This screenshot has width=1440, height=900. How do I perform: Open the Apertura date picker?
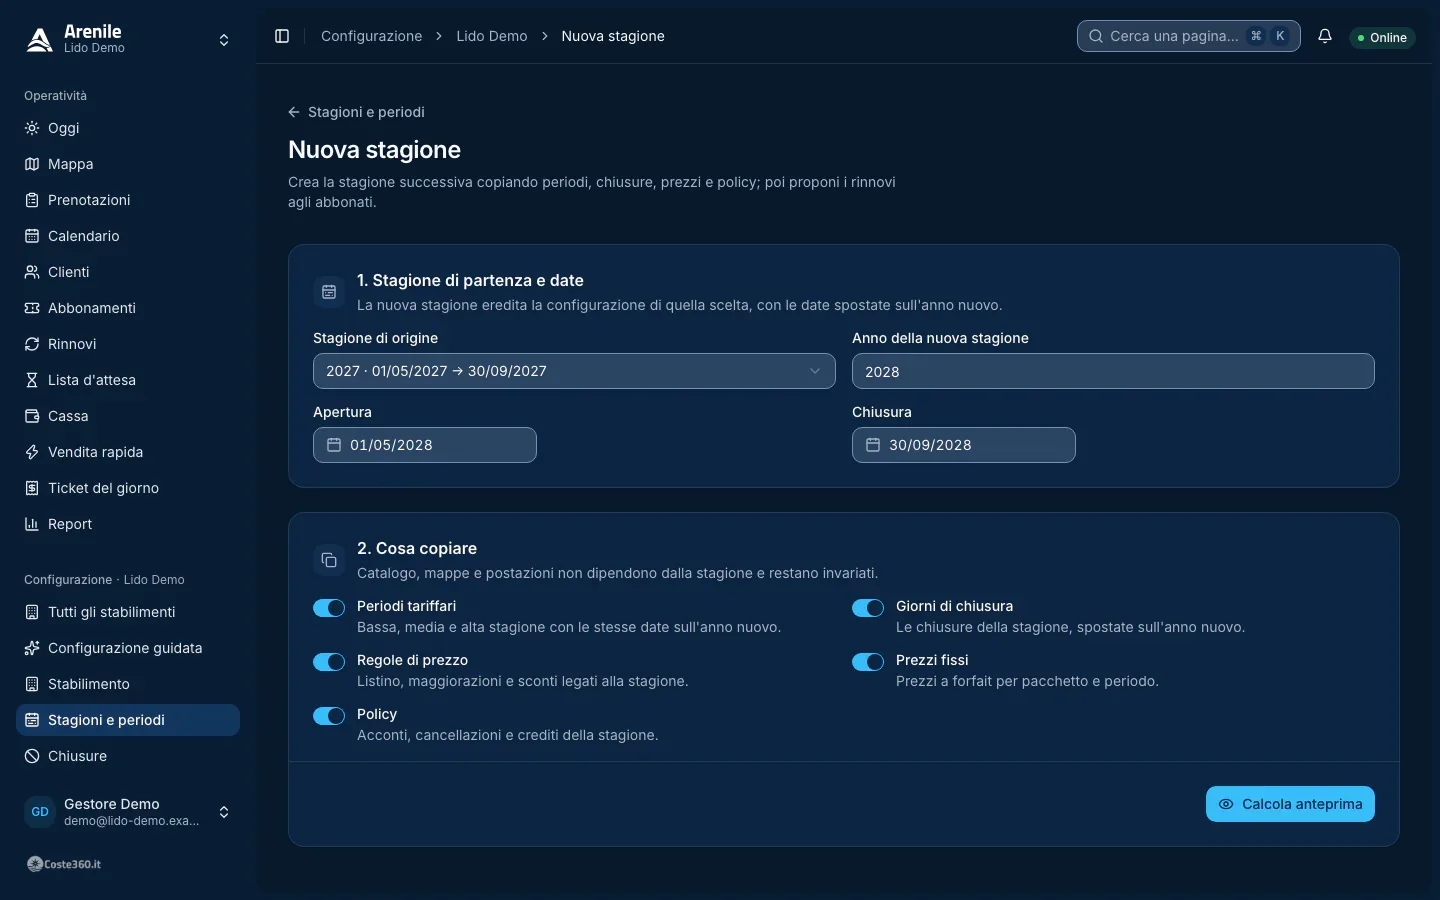click(425, 445)
